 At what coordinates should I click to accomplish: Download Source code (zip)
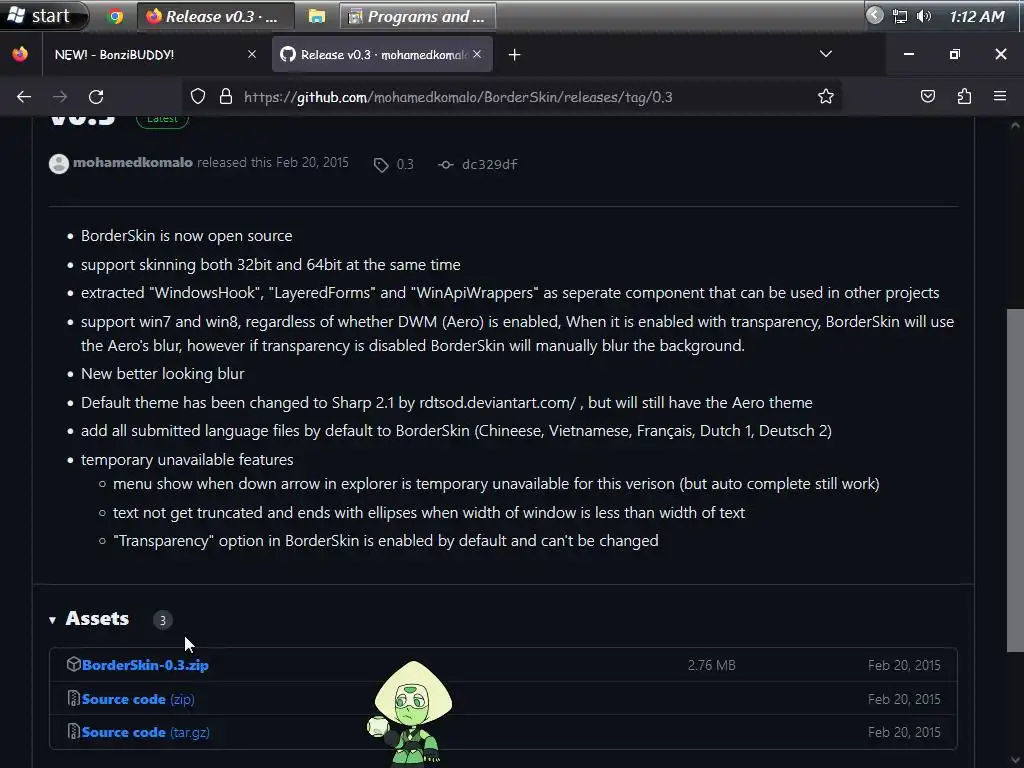138,699
